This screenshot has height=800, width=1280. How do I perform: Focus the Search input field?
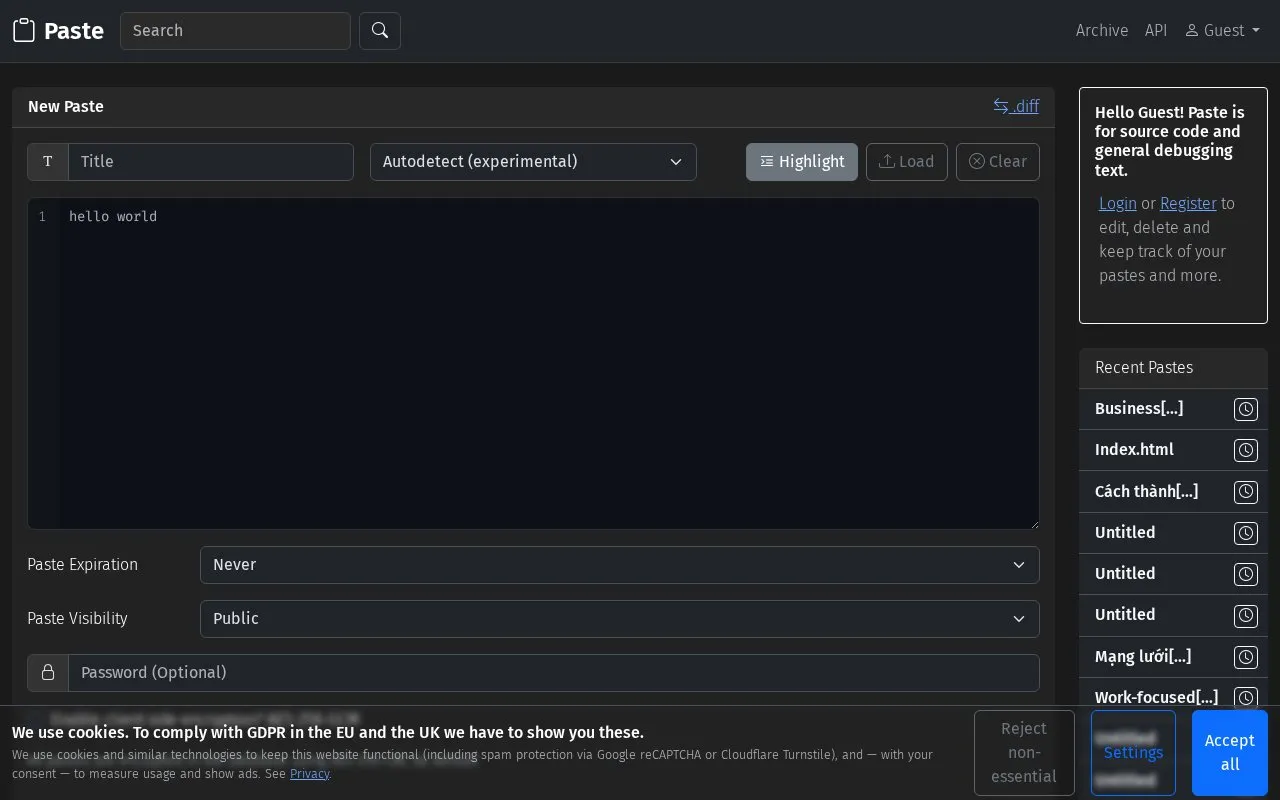tap(235, 31)
